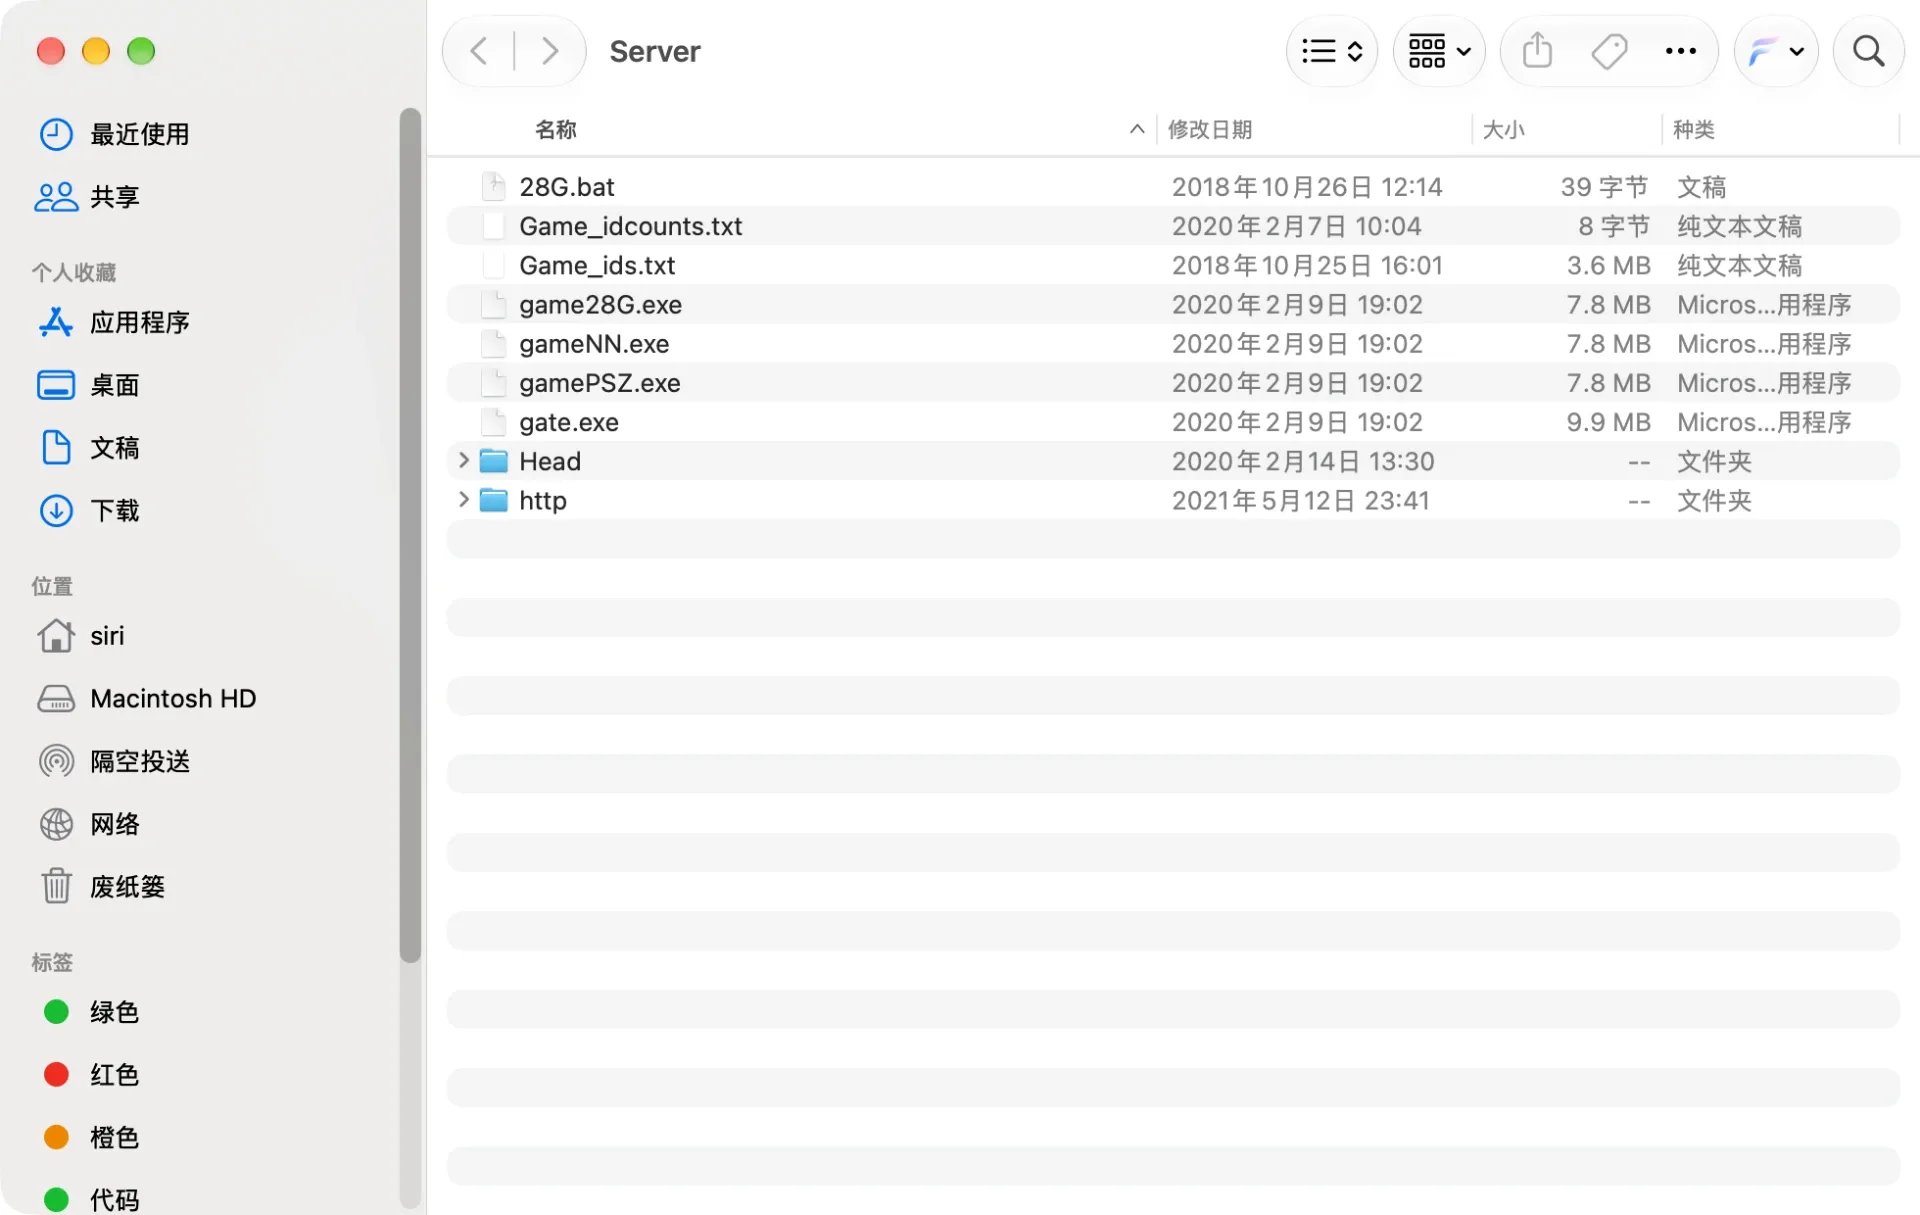Open the colorful extension dropdown in toolbar
Image resolution: width=1920 pixels, height=1215 pixels.
click(x=1776, y=51)
